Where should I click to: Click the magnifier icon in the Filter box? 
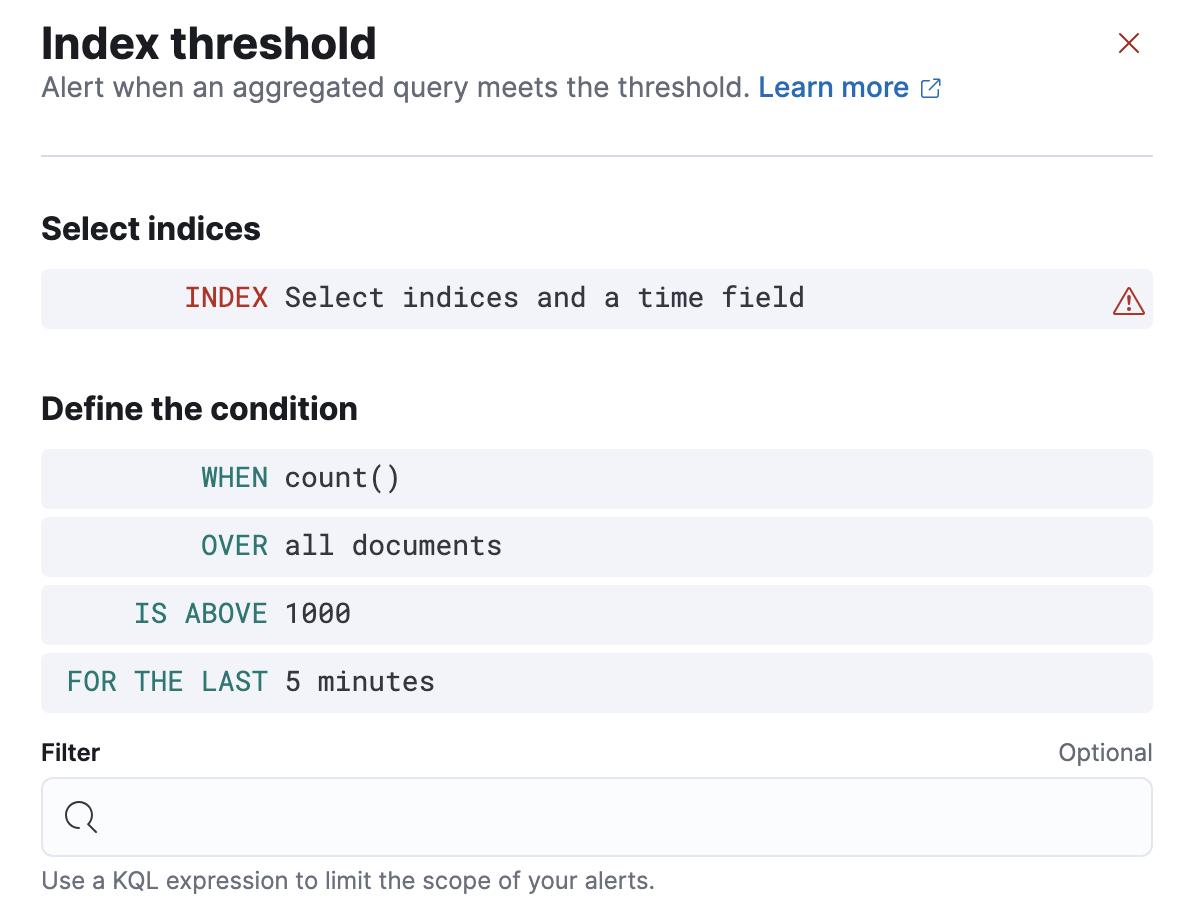pyautogui.click(x=80, y=817)
